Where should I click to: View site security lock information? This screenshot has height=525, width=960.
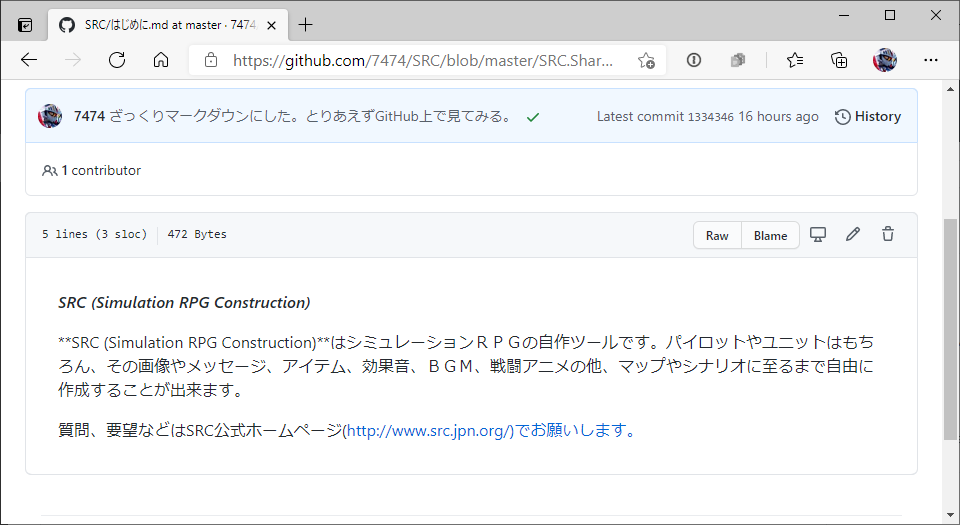click(x=211, y=60)
